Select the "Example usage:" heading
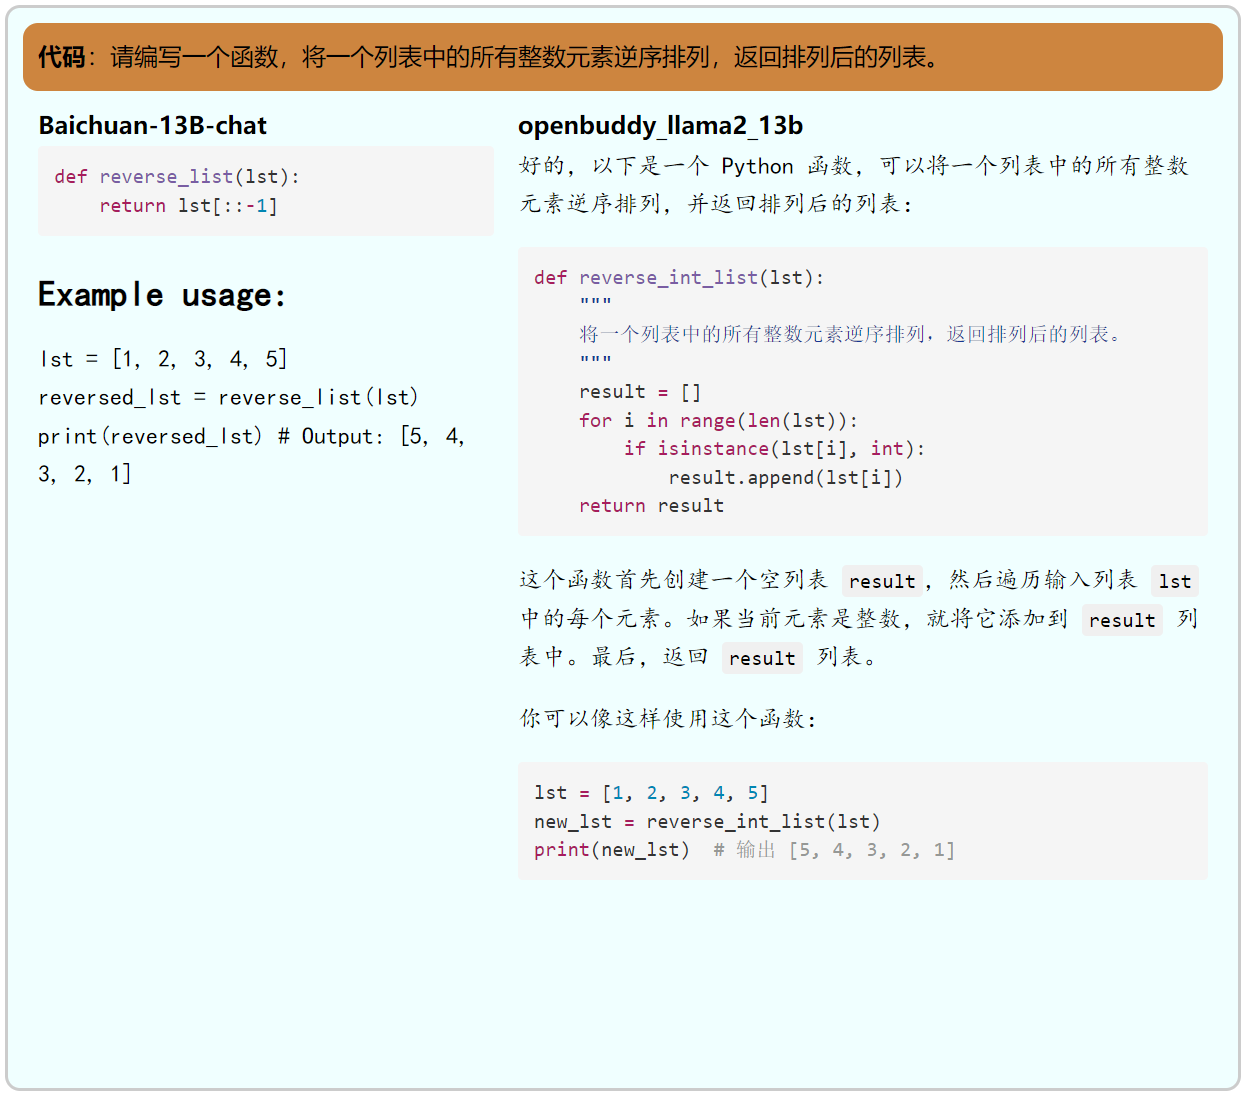 click(x=162, y=295)
